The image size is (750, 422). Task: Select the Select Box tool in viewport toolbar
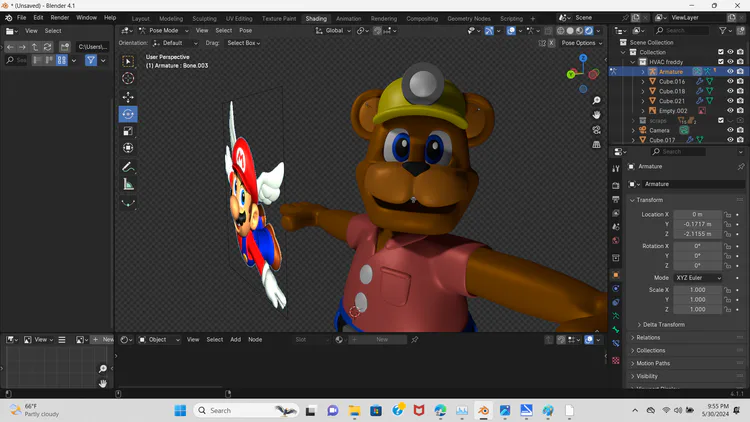pos(128,61)
